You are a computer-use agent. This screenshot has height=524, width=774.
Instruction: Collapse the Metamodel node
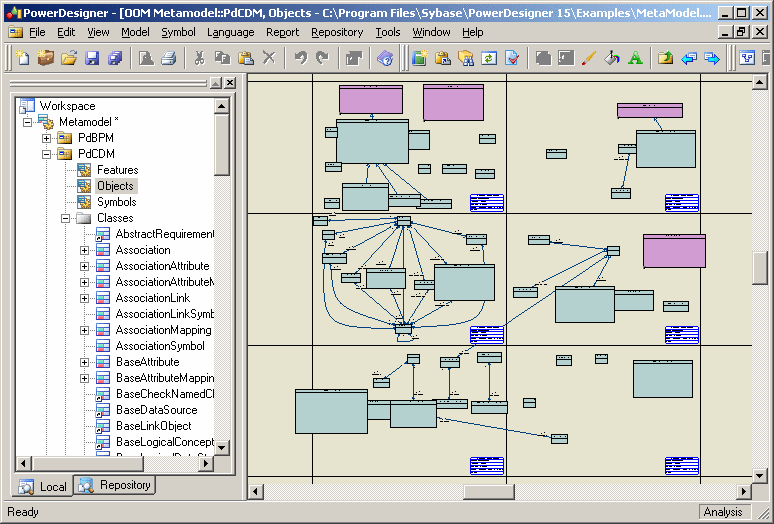28,122
